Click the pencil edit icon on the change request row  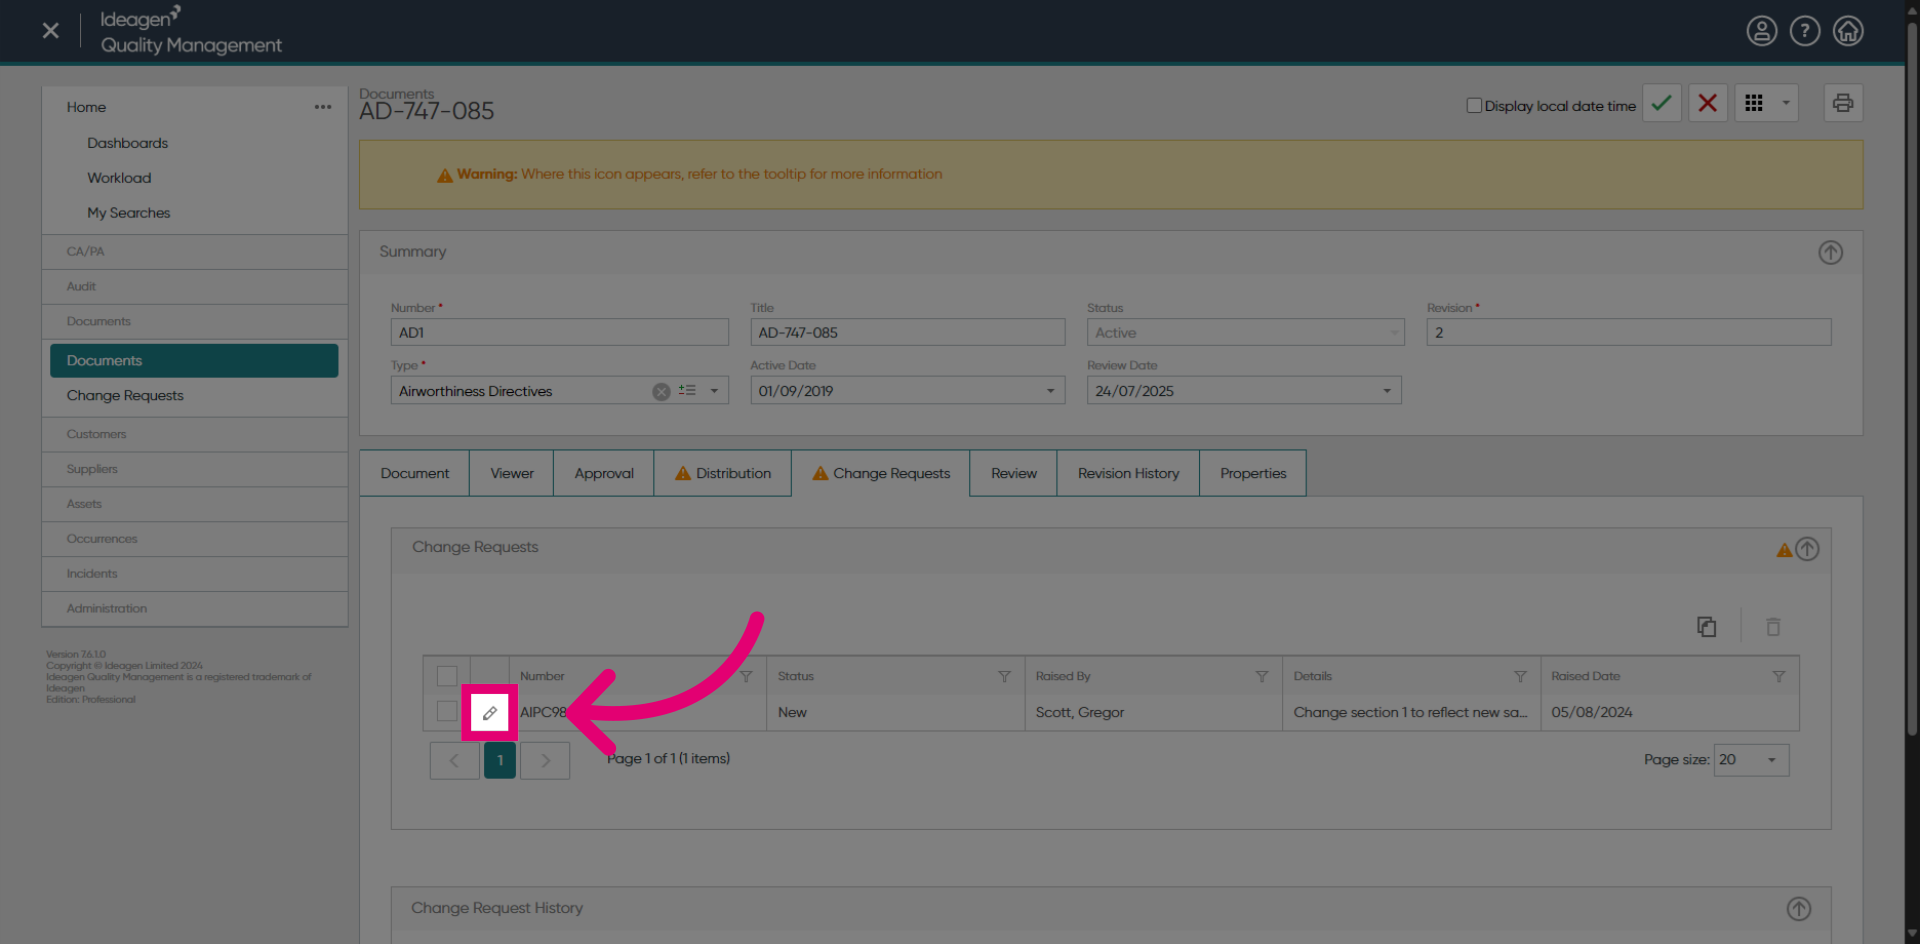[490, 712]
